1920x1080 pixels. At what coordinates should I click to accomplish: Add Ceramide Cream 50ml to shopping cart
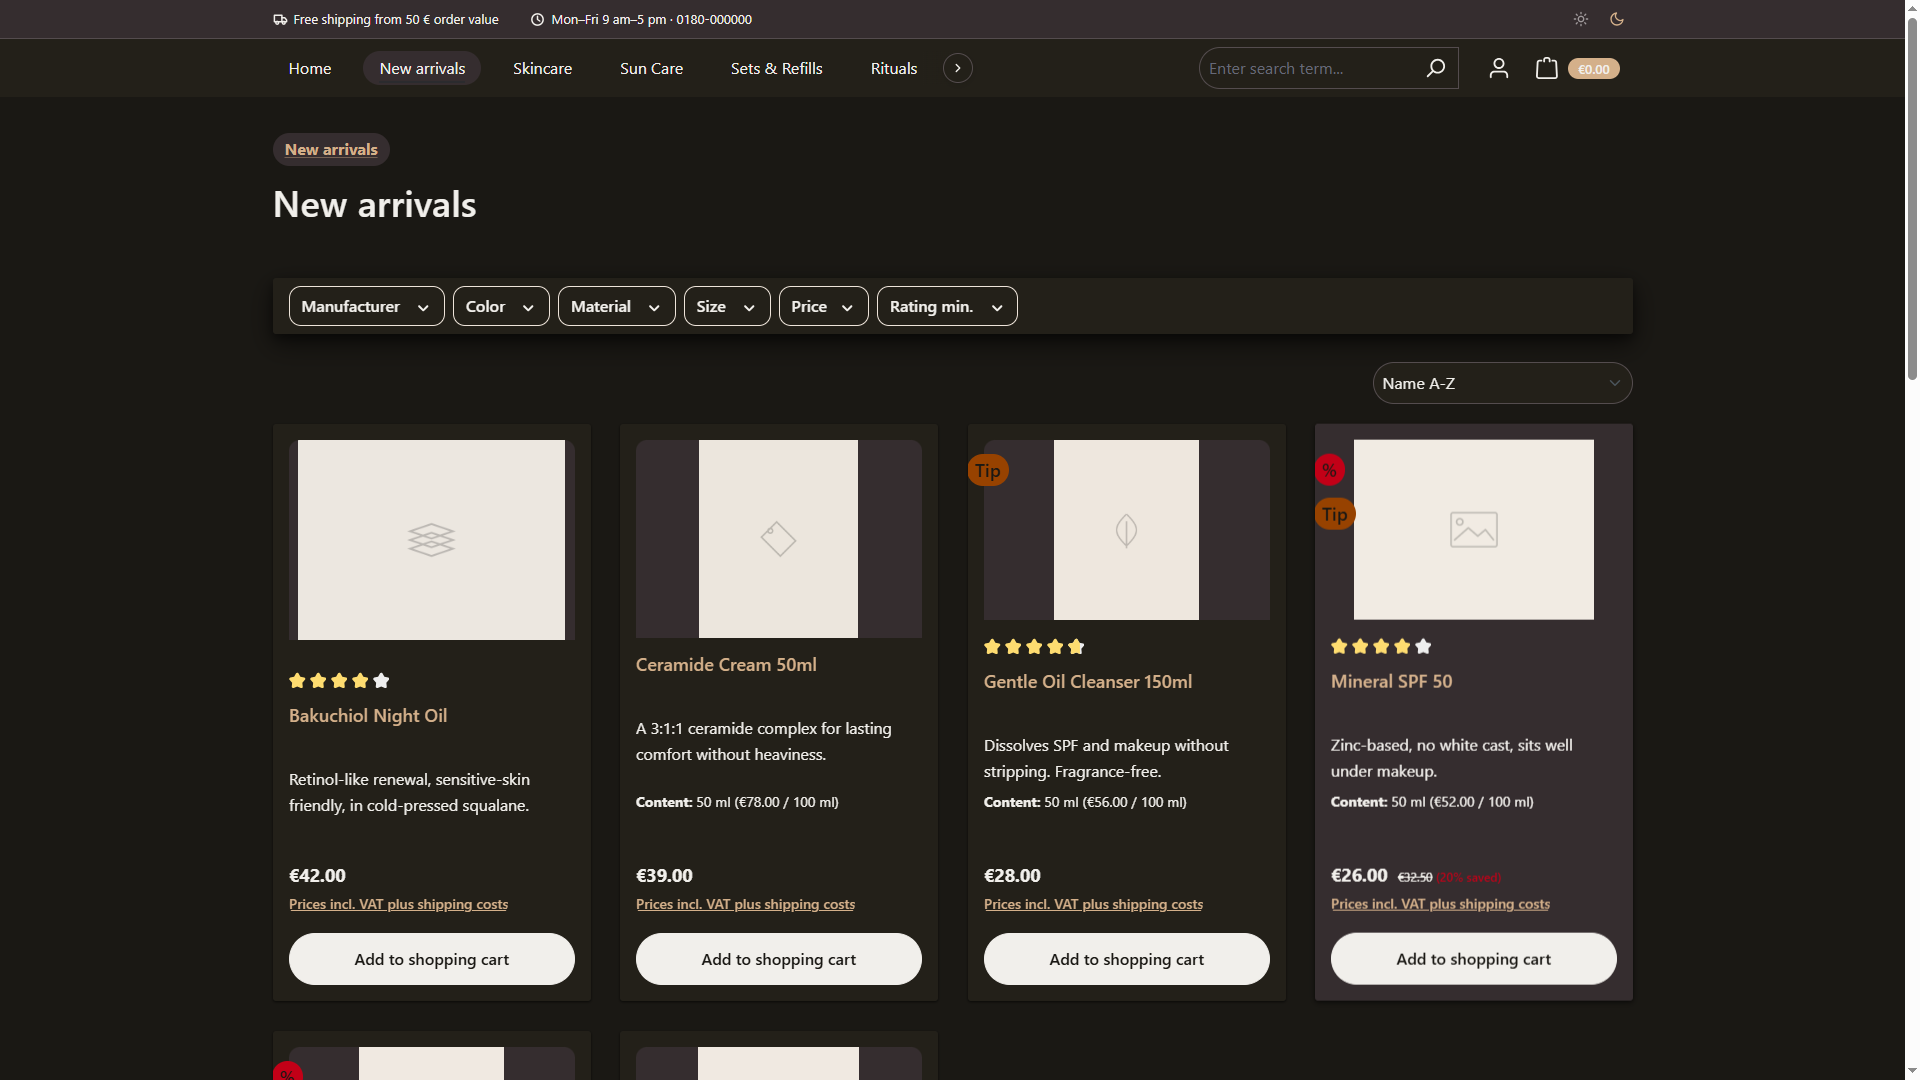(779, 959)
